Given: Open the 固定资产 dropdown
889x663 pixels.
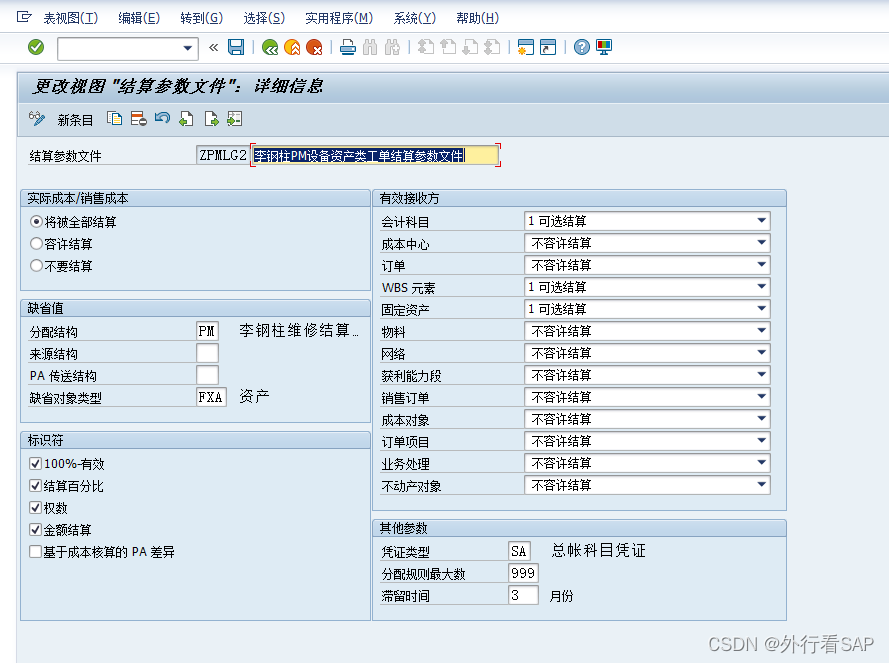Looking at the screenshot, I should tap(761, 309).
